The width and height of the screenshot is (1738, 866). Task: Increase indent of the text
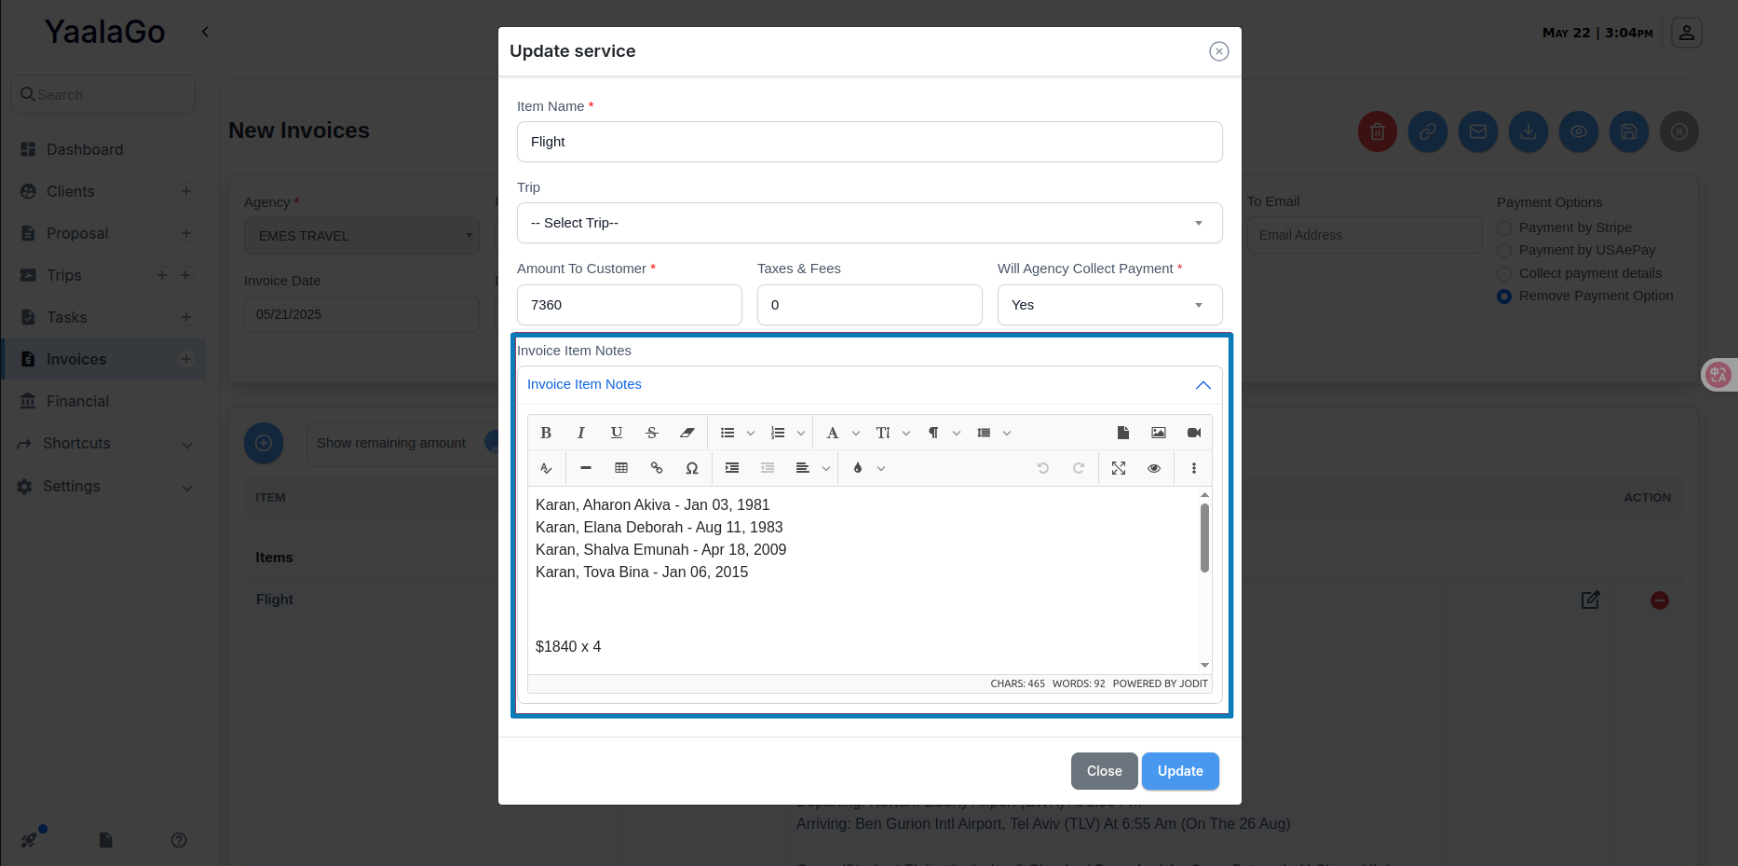pyautogui.click(x=732, y=468)
